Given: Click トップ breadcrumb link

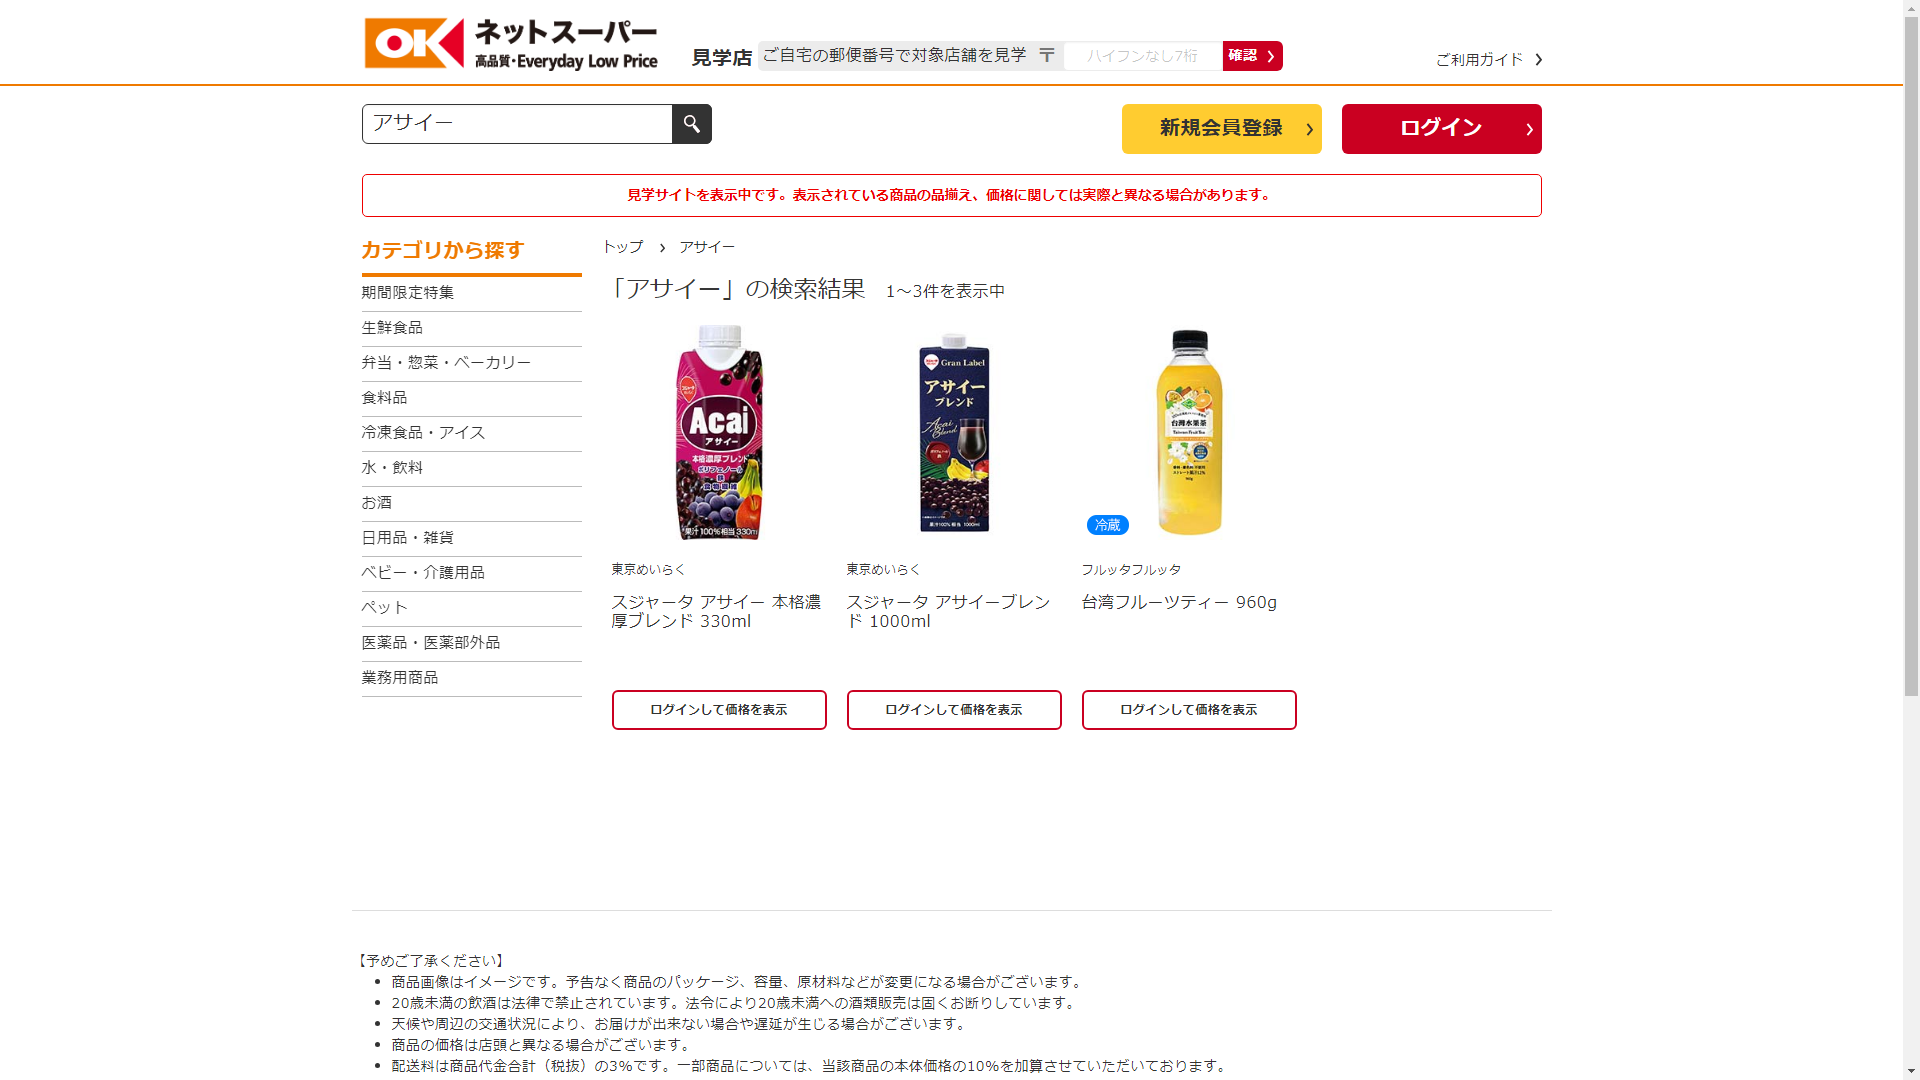Looking at the screenshot, I should point(622,247).
